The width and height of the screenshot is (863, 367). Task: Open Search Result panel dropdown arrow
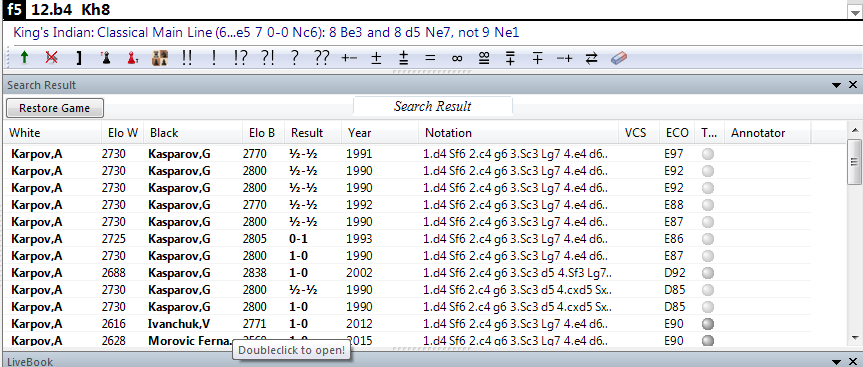[x=837, y=85]
